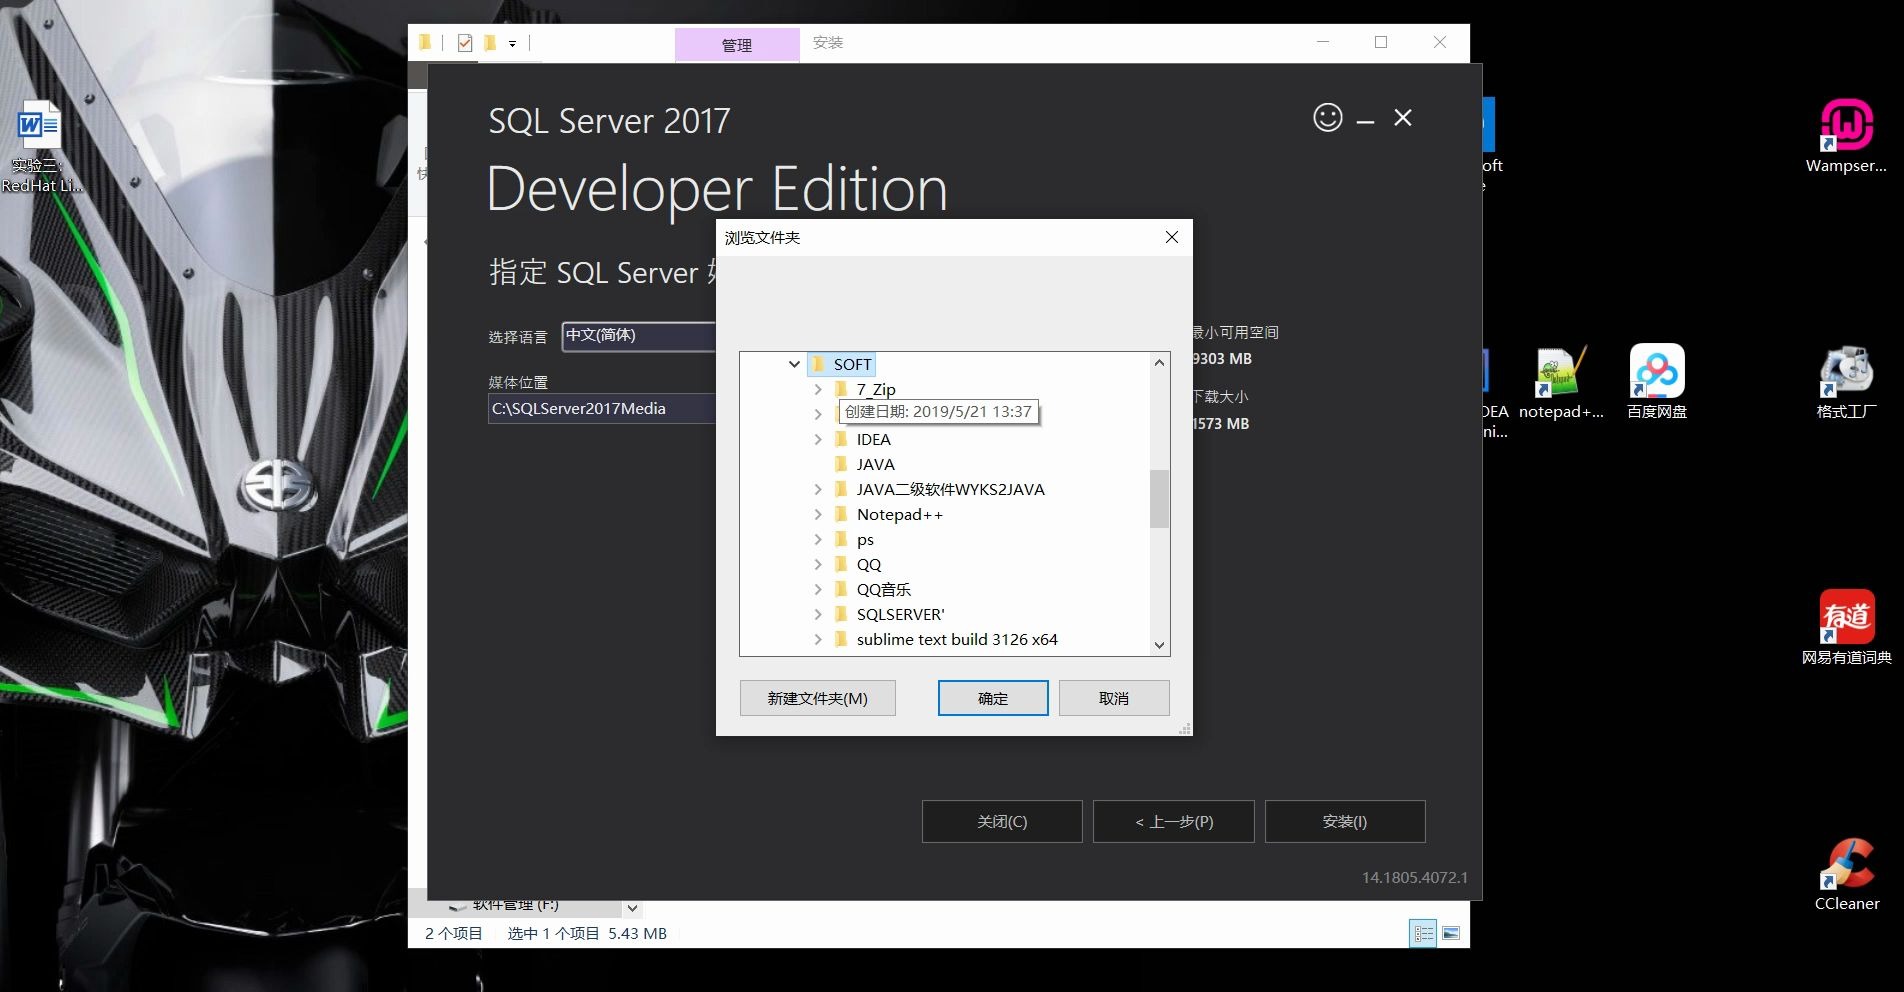Image resolution: width=1904 pixels, height=992 pixels.
Task: Collapse the SOFT folder node
Action: pos(794,364)
